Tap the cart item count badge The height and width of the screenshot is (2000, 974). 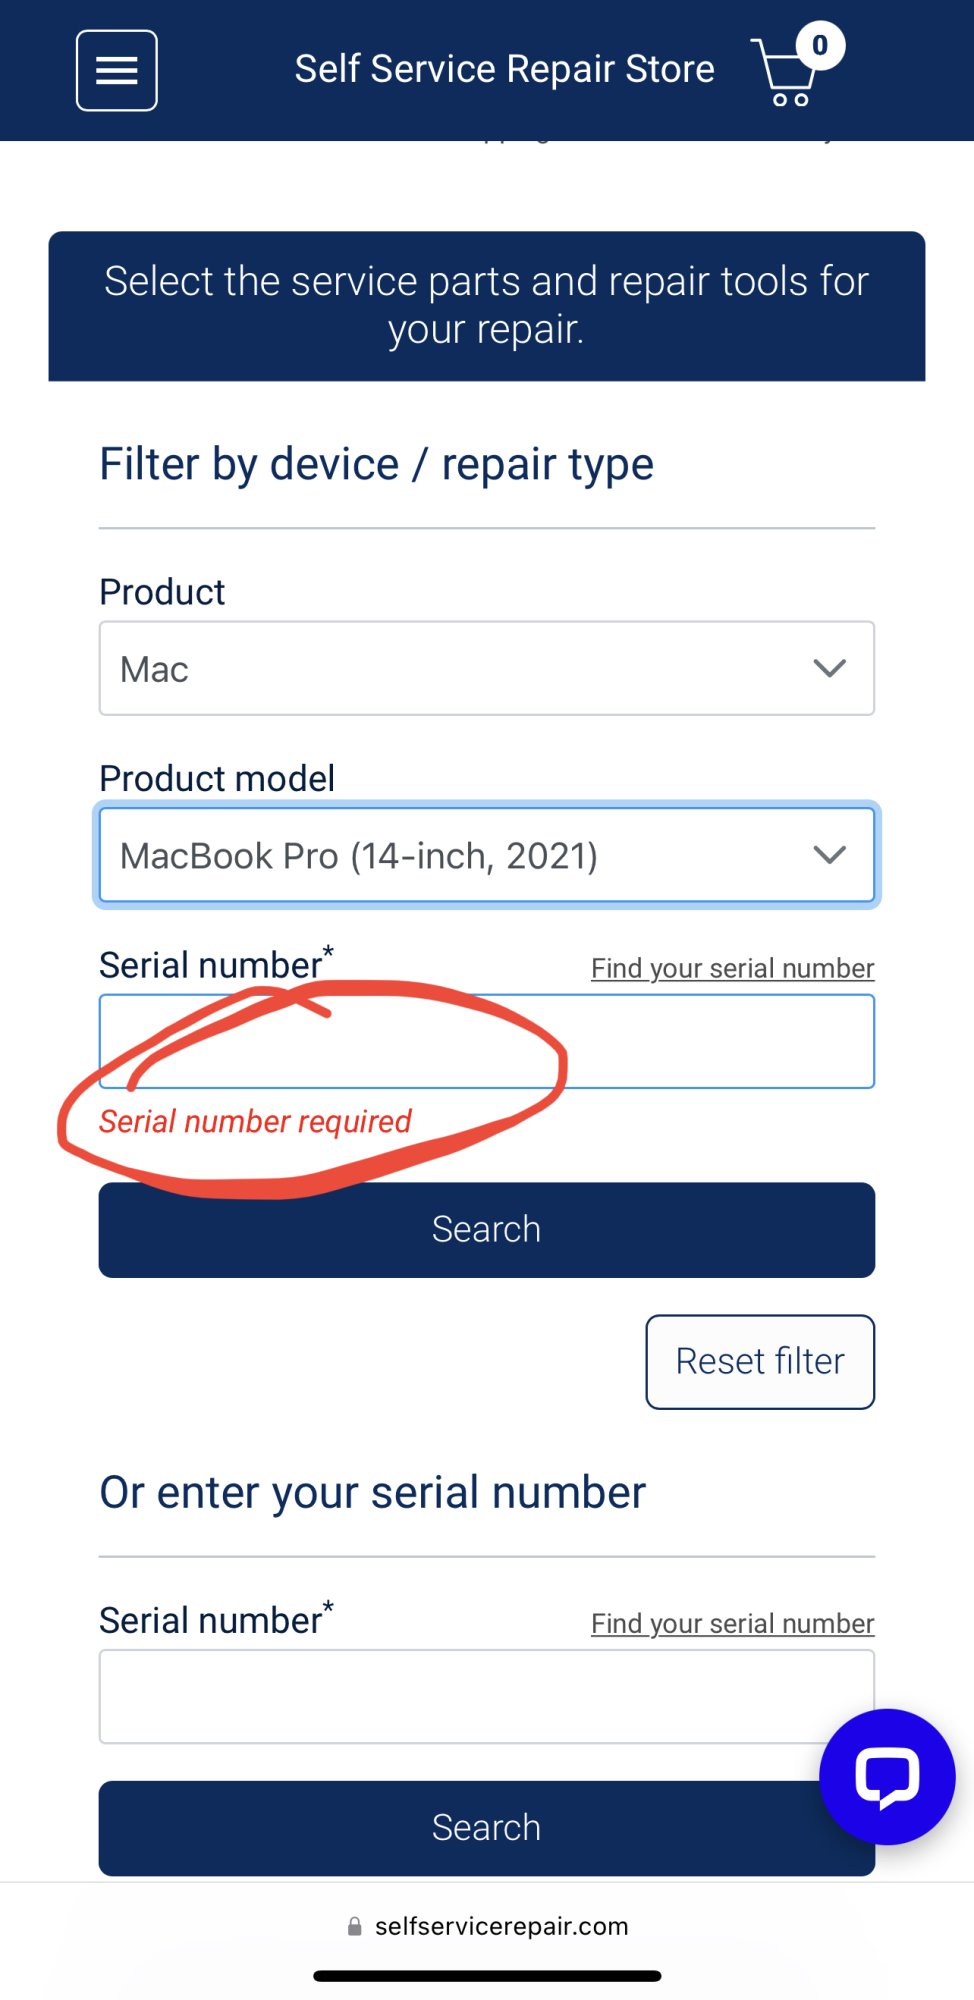820,46
